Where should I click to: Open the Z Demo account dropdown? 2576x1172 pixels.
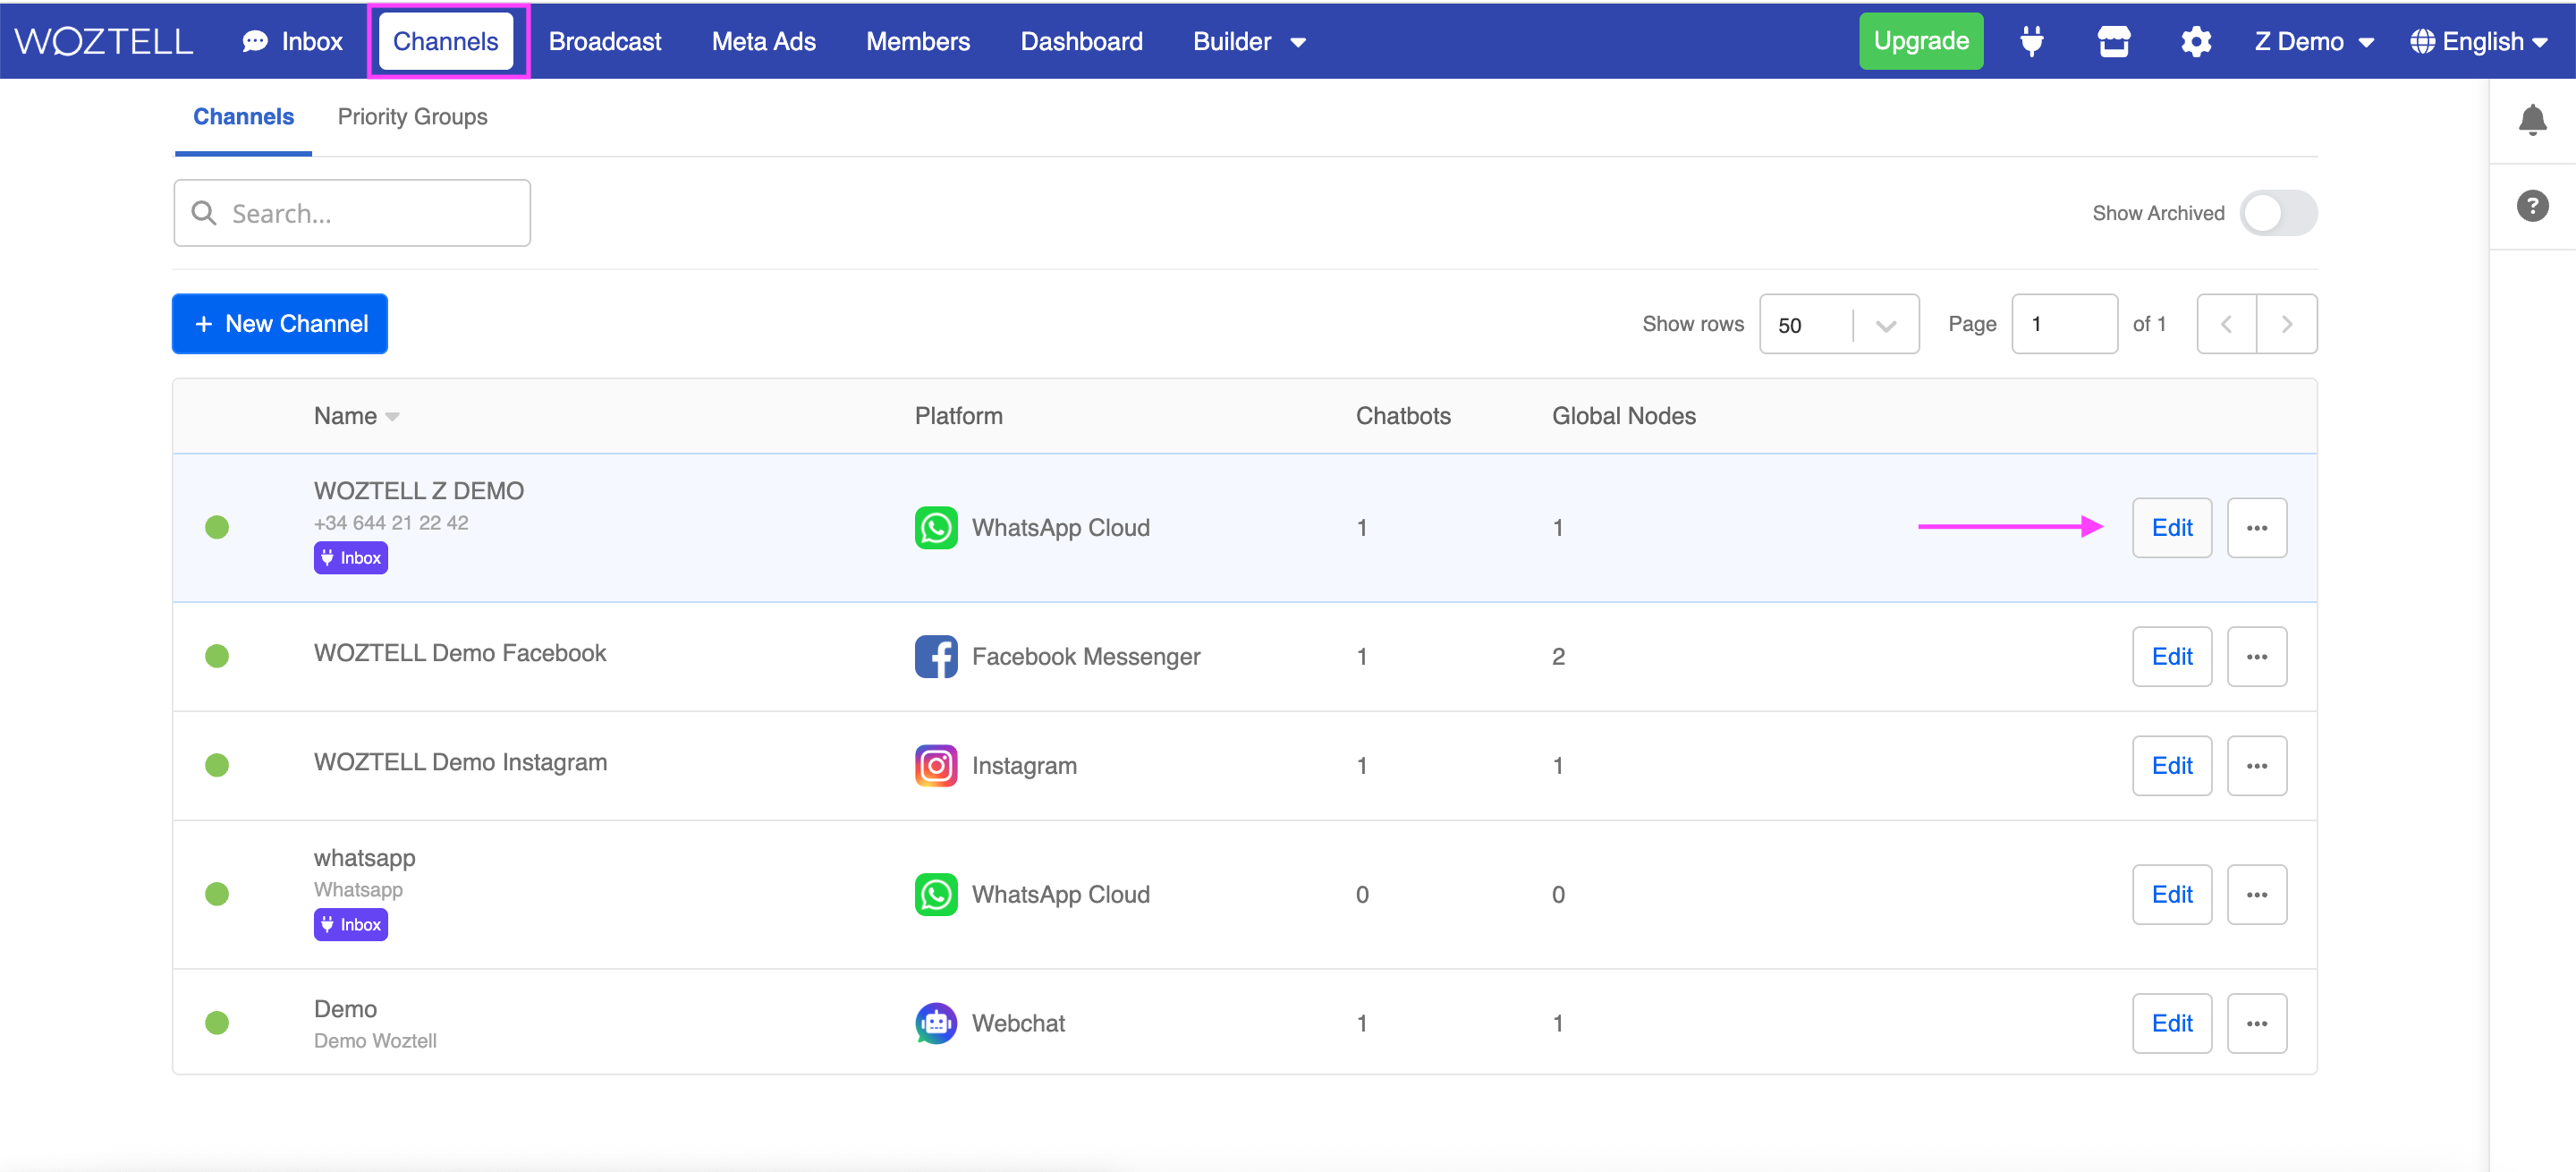click(2313, 41)
